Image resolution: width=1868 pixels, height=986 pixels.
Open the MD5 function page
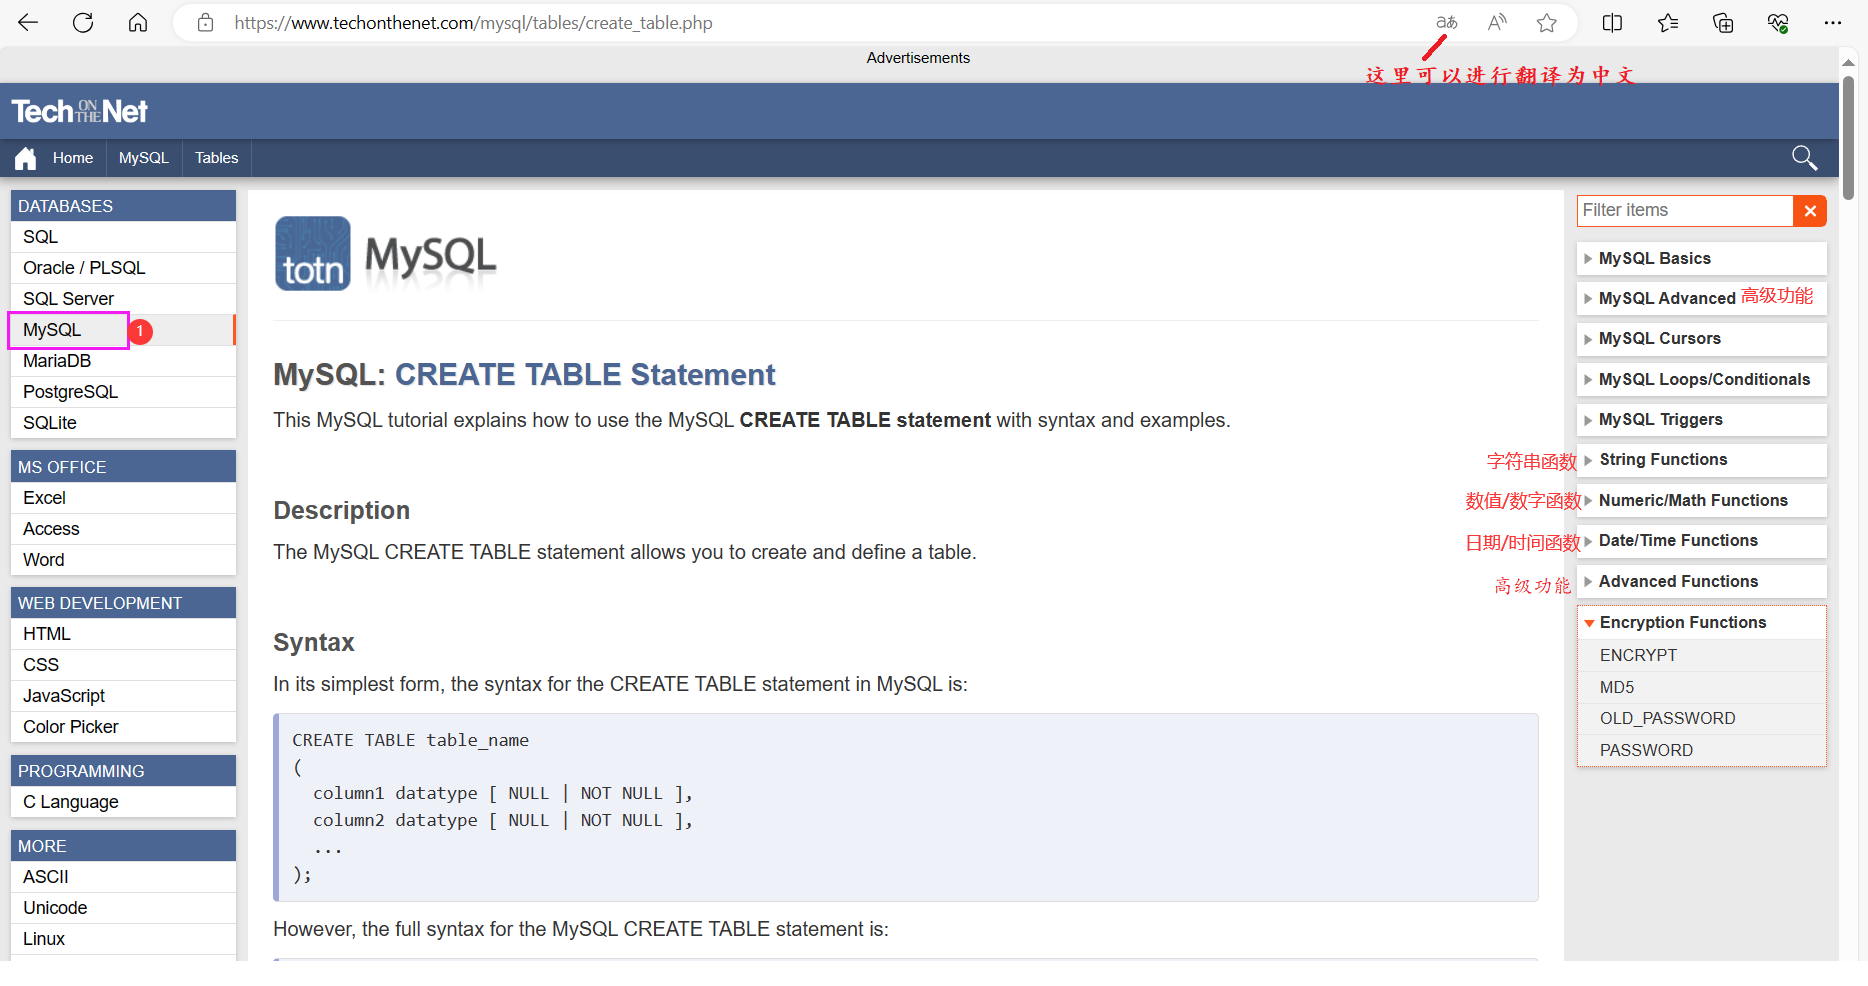point(1702,687)
